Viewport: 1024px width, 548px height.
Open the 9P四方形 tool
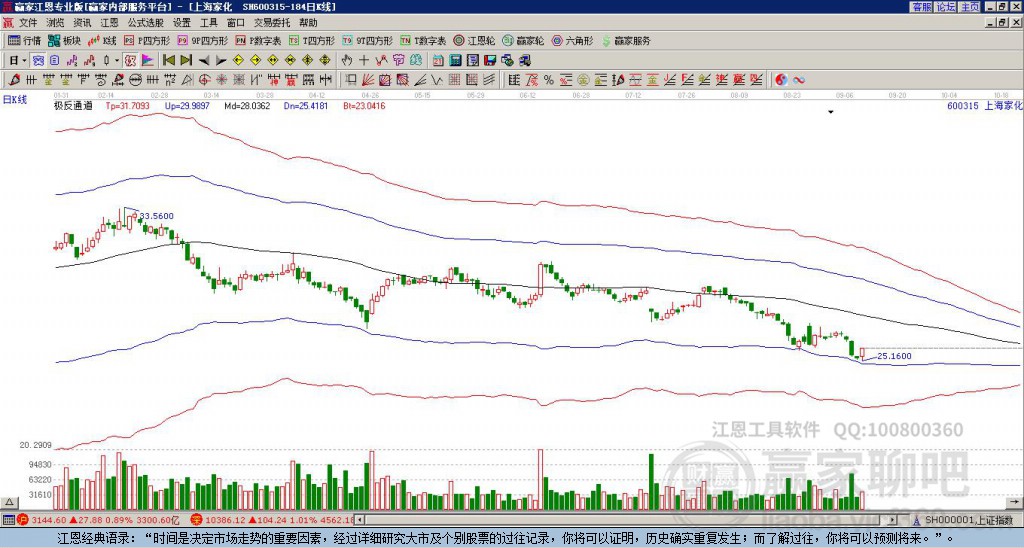tap(202, 40)
